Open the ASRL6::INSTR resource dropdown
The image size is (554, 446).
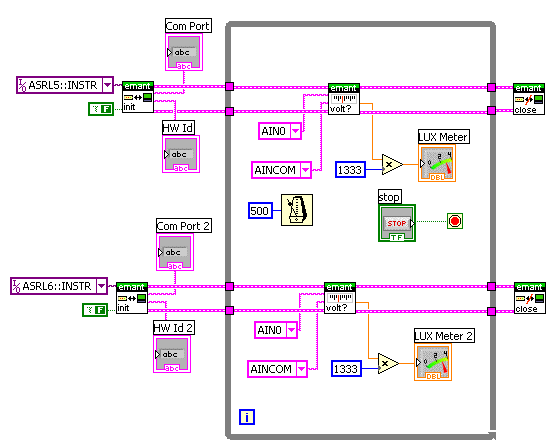coord(101,286)
